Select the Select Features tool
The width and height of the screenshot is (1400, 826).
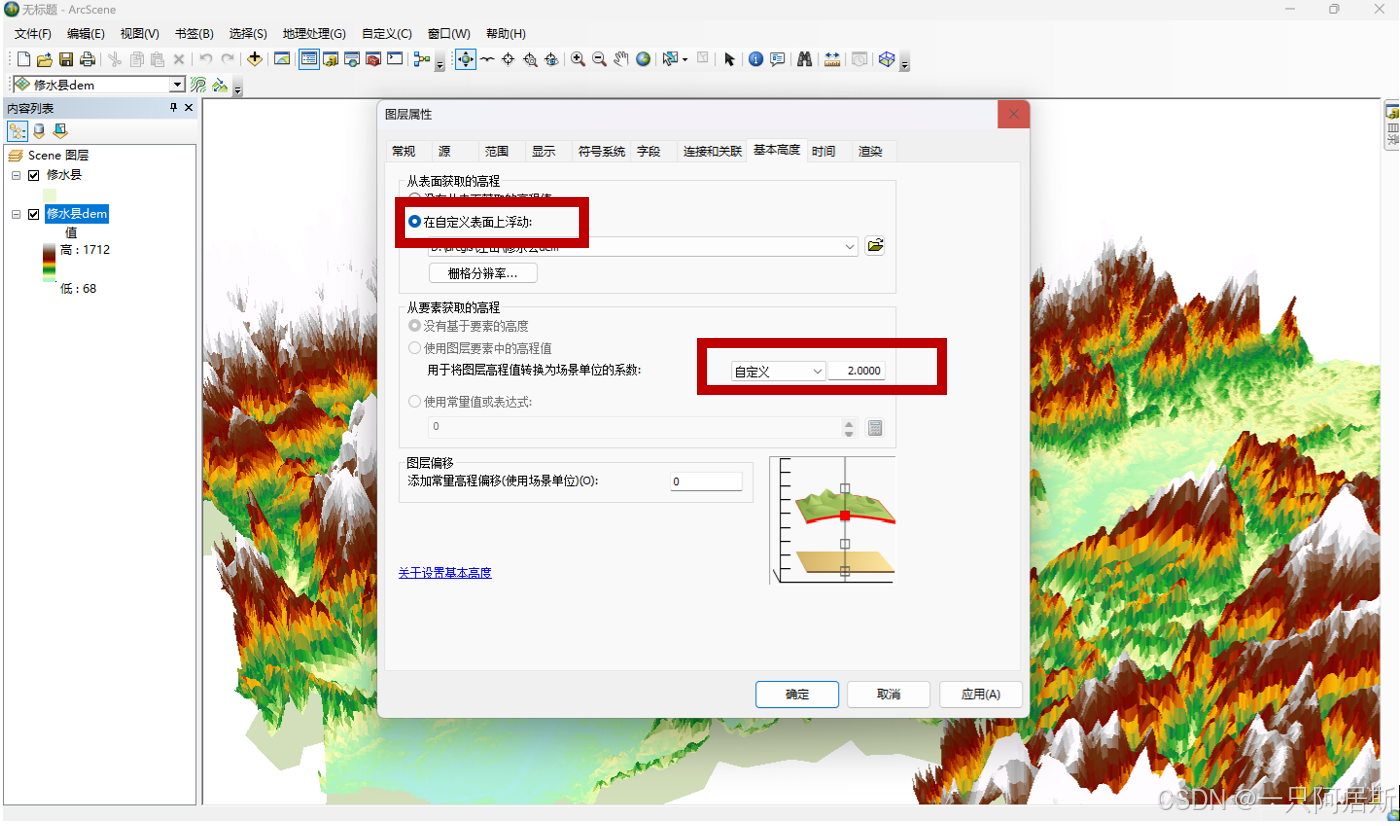click(670, 59)
